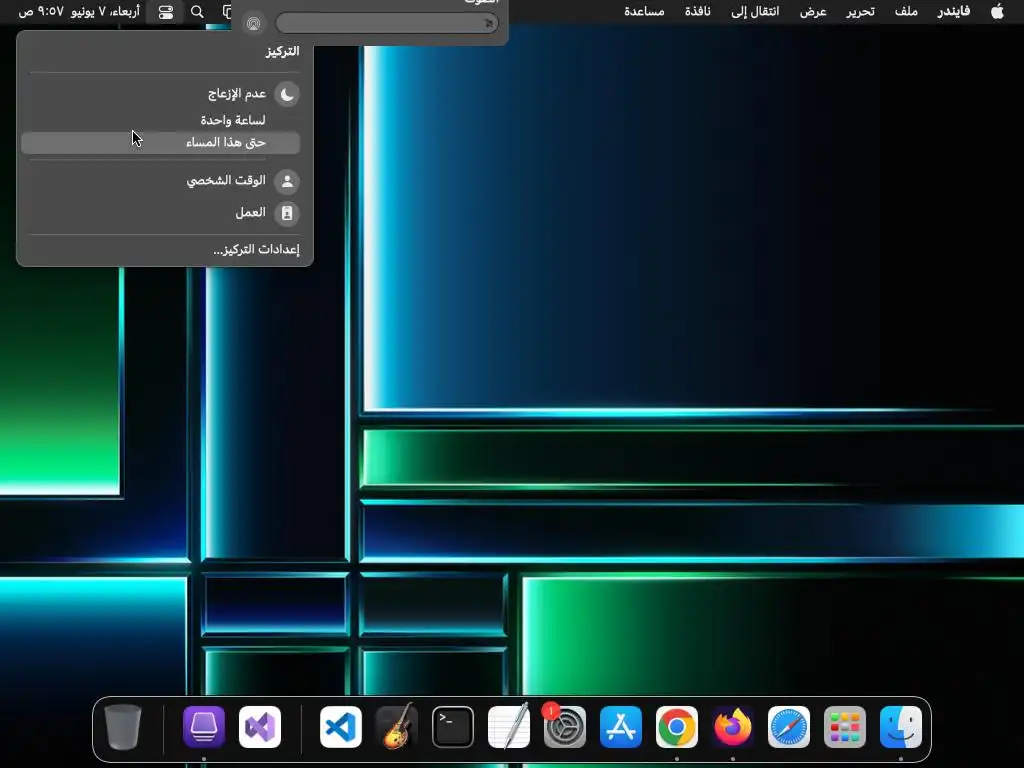The image size is (1024, 768).
Task: Toggle Do Not Disturb moon icon
Action: coord(287,95)
